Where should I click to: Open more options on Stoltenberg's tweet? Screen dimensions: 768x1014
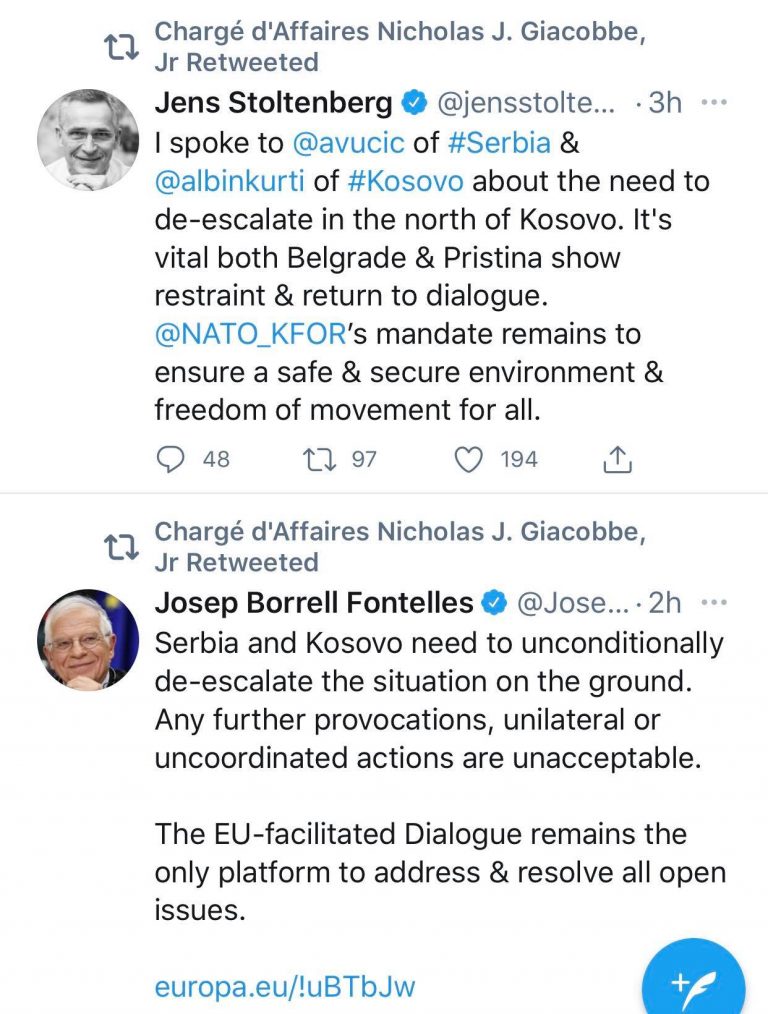coord(712,103)
